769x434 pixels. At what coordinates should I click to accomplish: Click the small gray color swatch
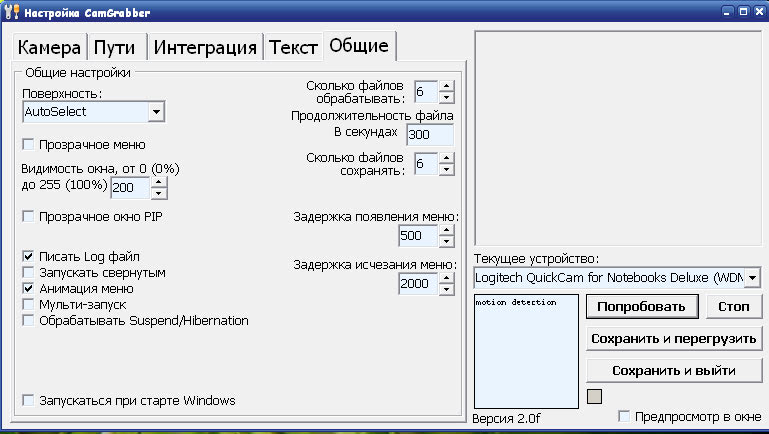click(594, 396)
